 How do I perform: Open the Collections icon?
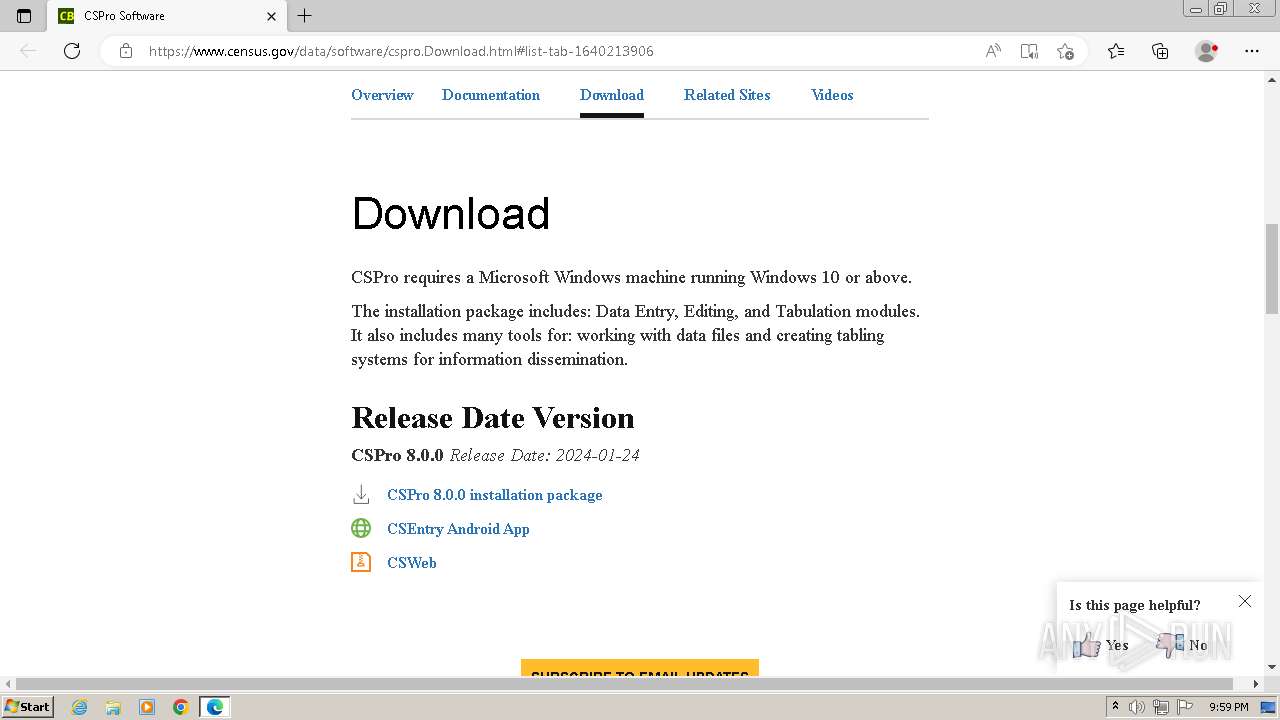click(1160, 51)
